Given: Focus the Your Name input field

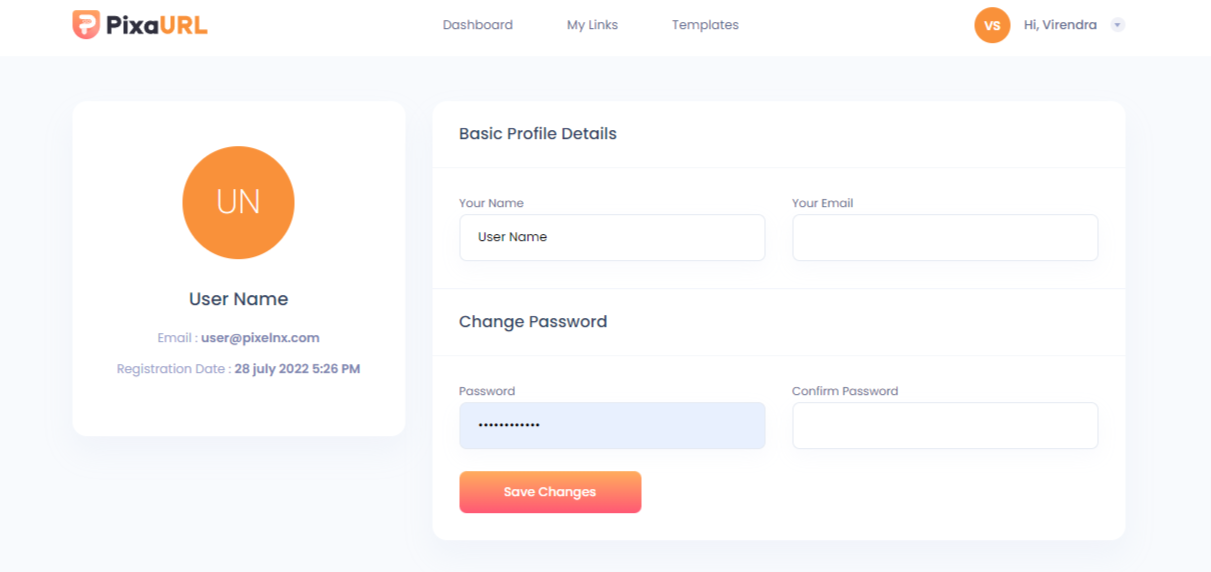Looking at the screenshot, I should coord(612,238).
